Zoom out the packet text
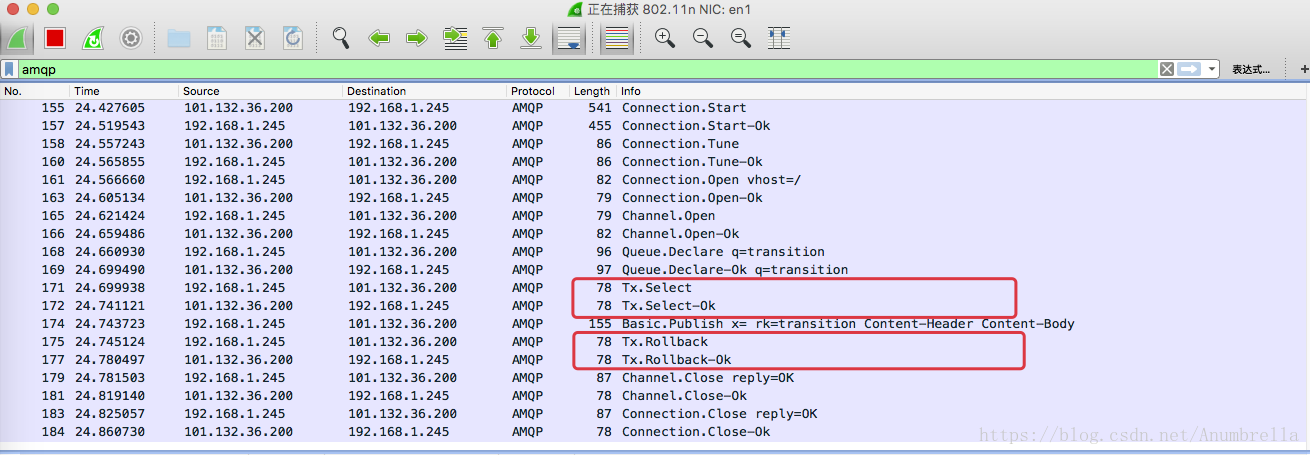 point(703,39)
